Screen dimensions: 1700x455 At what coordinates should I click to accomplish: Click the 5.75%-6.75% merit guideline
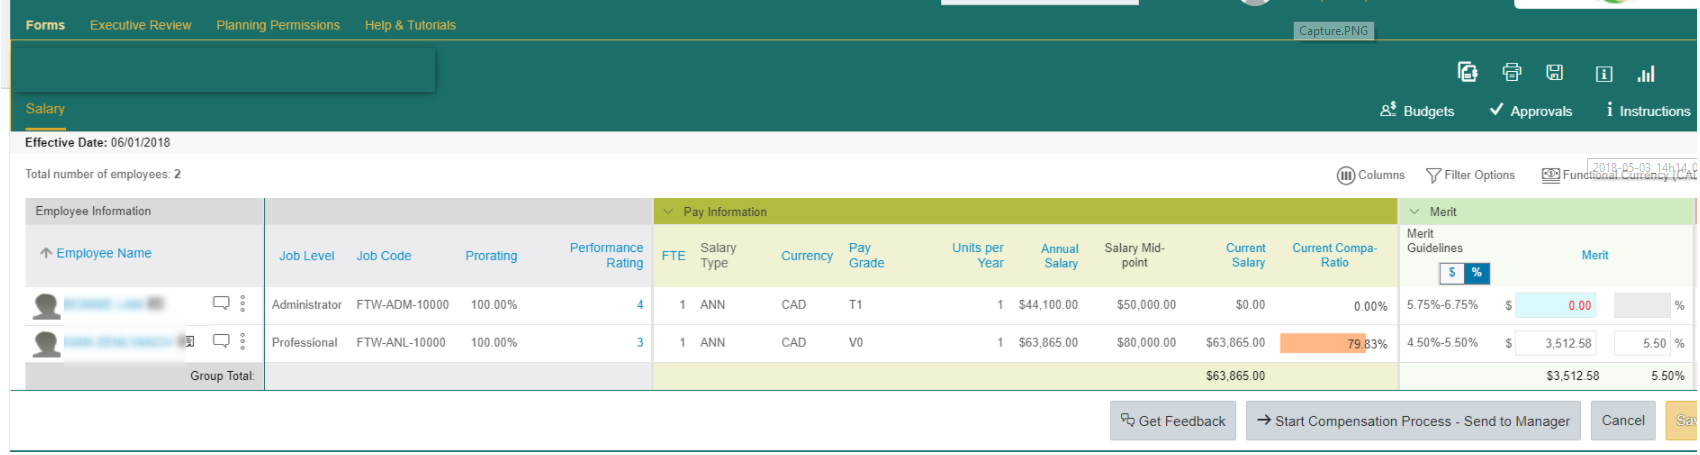[1442, 305]
